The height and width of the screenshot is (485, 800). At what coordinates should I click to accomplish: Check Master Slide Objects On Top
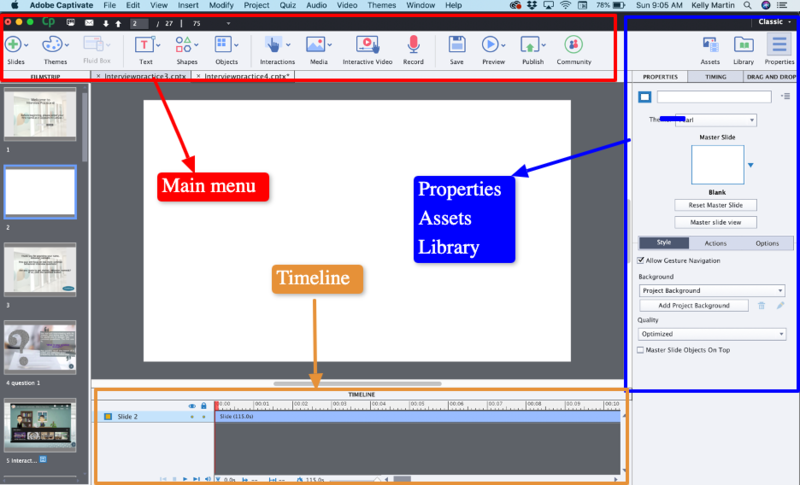tap(642, 350)
